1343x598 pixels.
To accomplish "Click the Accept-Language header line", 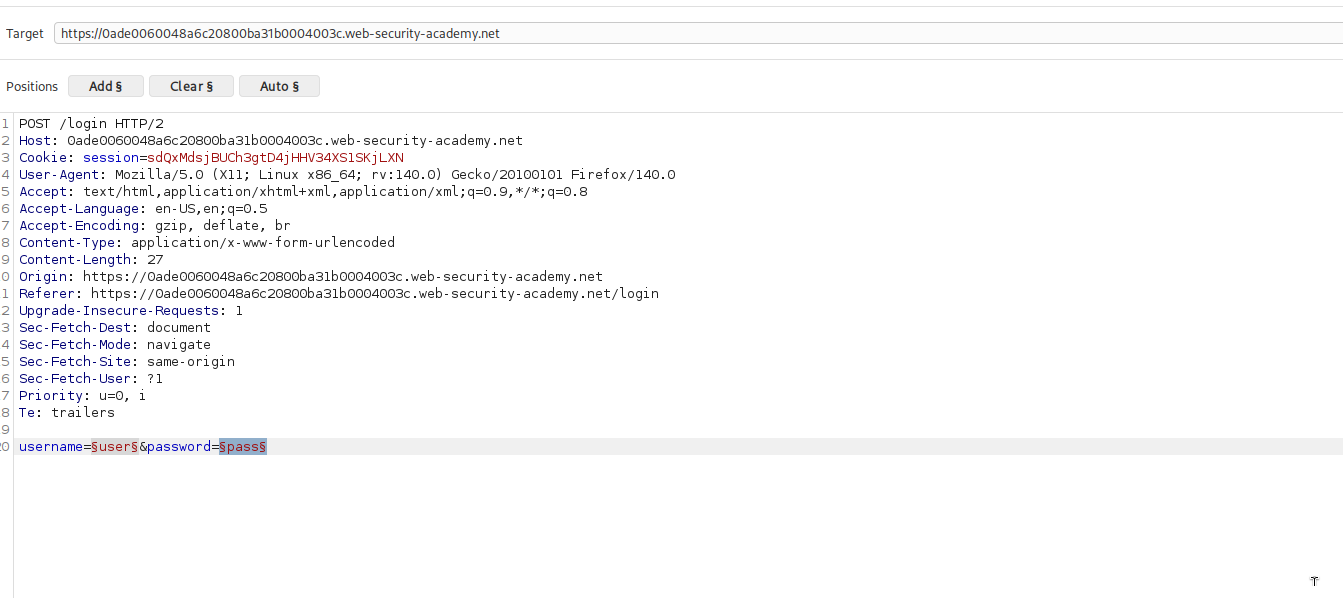I will coord(143,209).
